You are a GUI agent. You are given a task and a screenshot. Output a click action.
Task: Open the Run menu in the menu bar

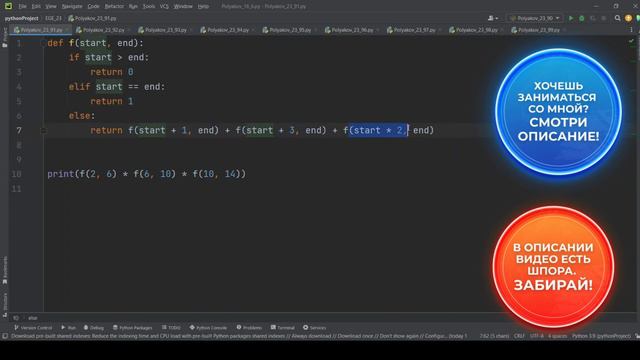133,7
